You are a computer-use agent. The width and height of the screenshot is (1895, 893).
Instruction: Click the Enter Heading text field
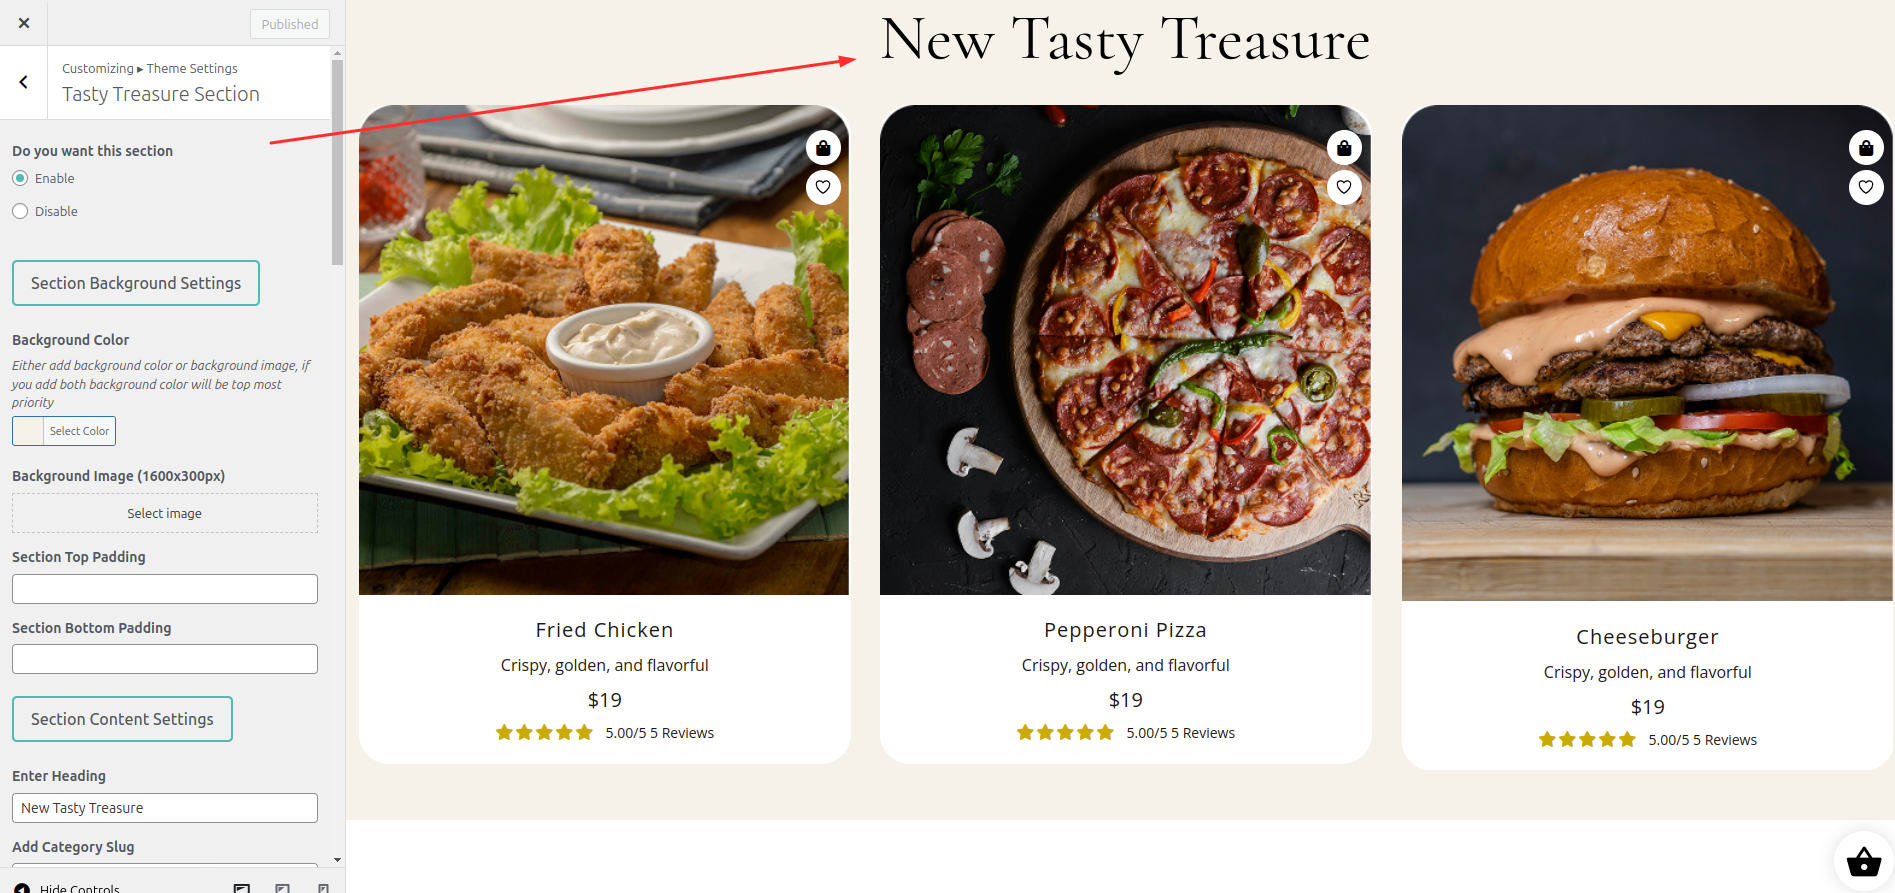pyautogui.click(x=165, y=808)
